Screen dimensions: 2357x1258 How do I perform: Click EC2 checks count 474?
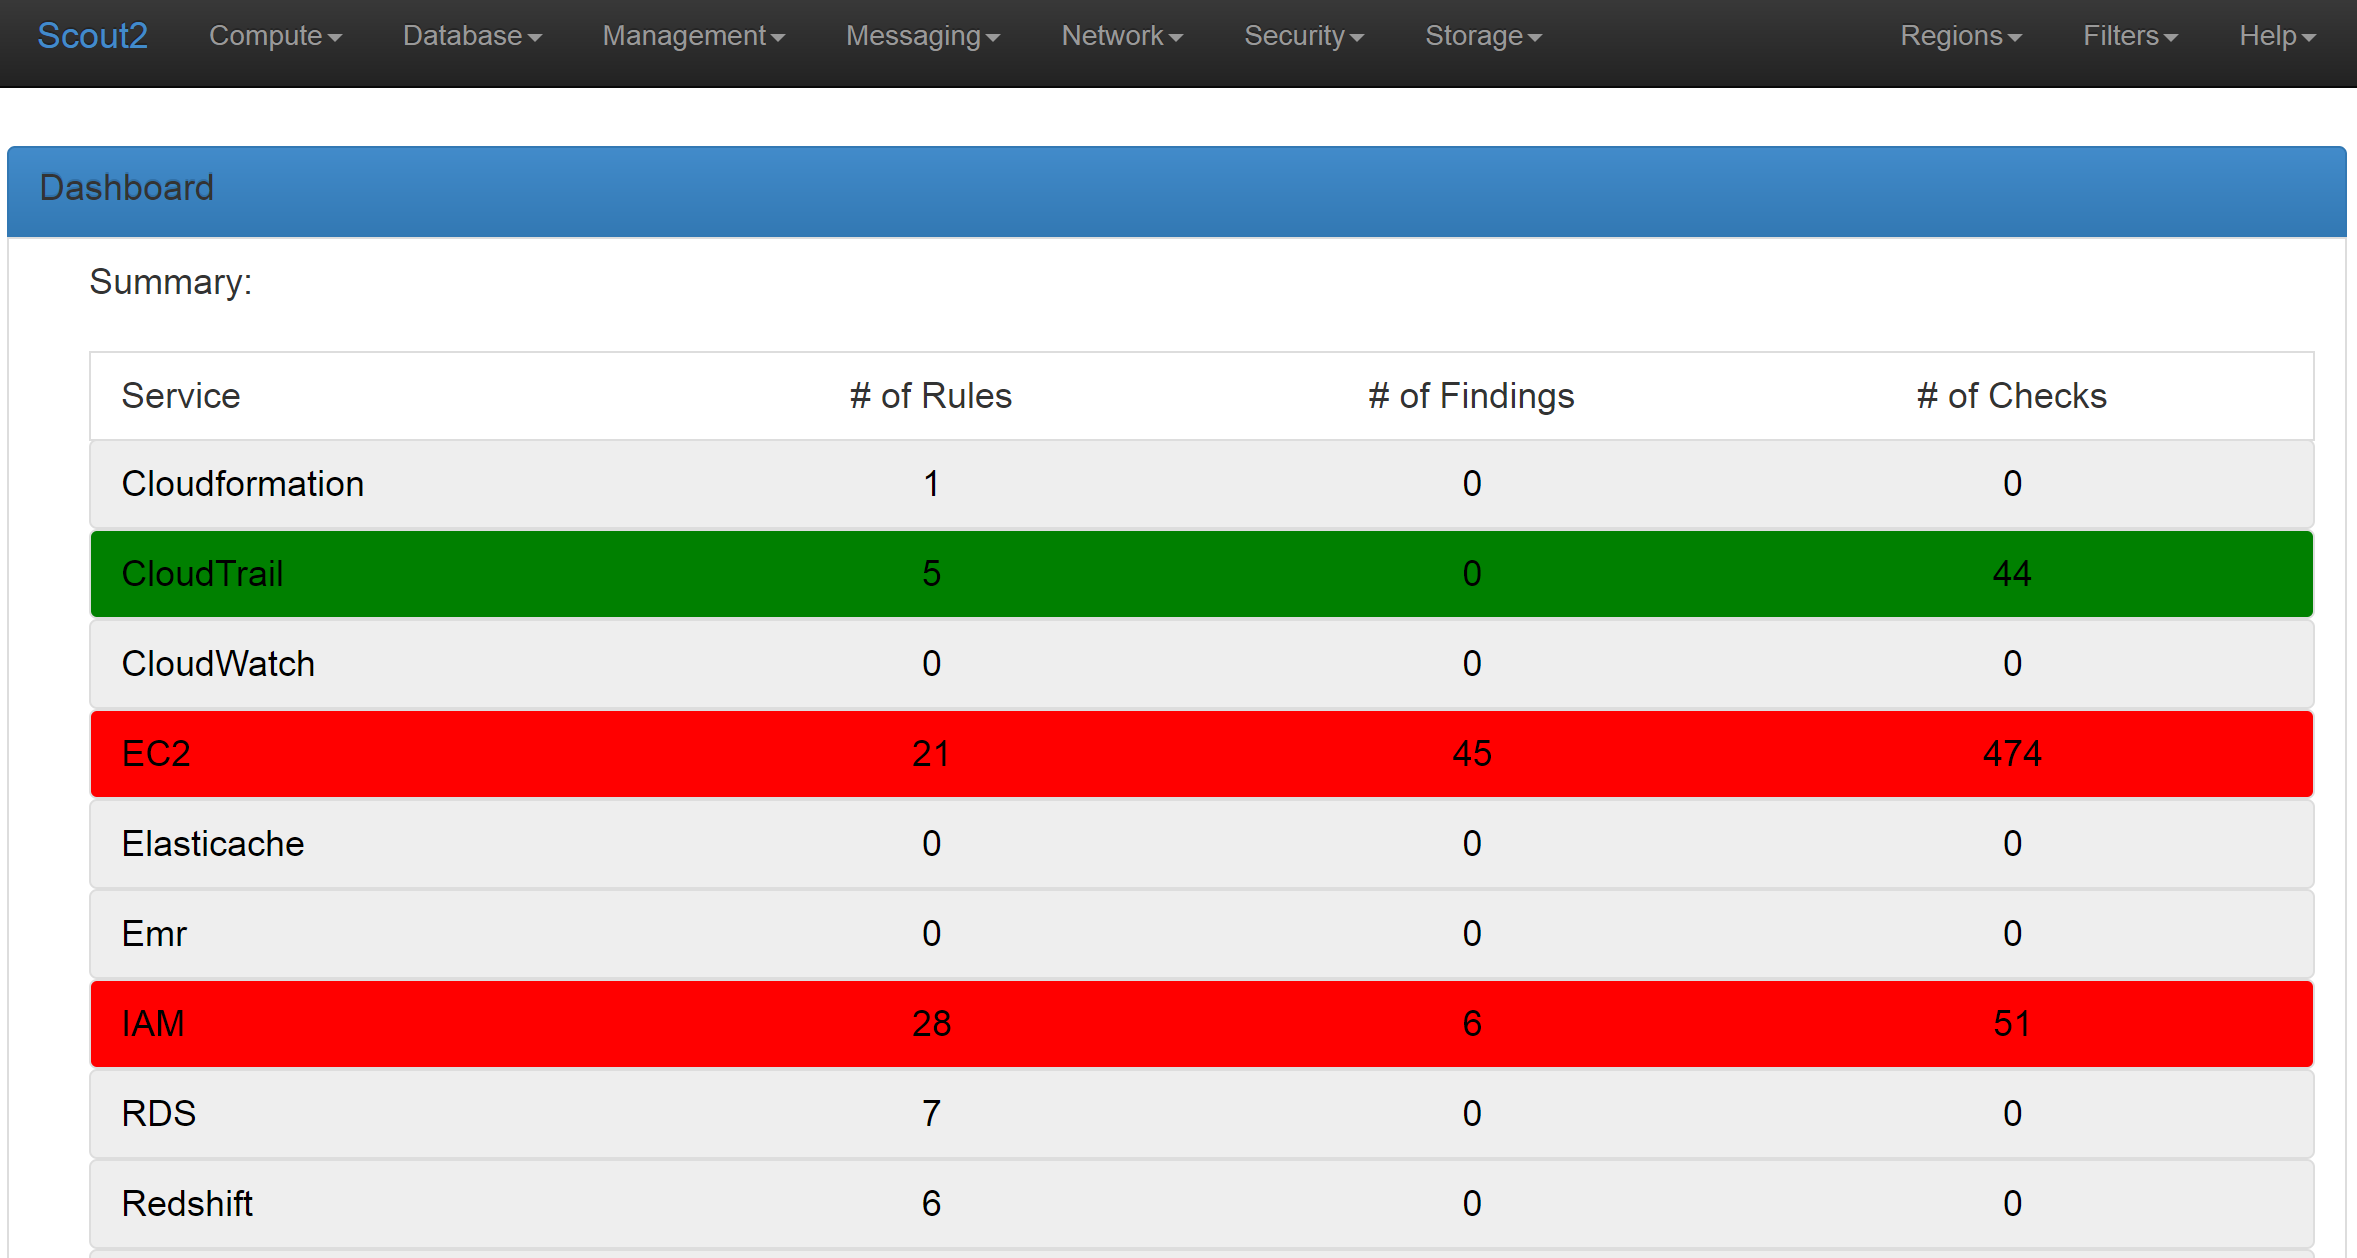[x=2012, y=754]
